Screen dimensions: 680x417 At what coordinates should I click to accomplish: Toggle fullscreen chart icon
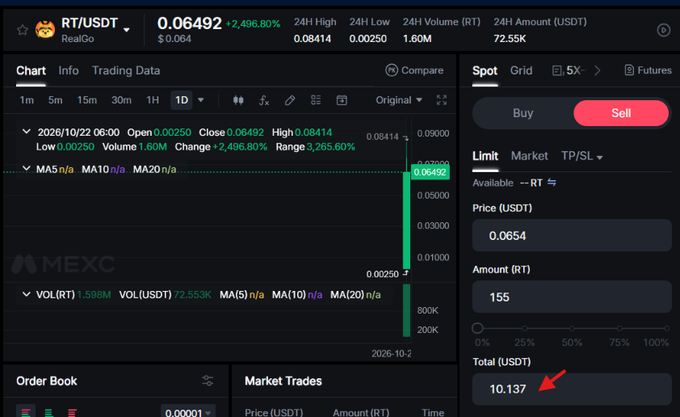(x=441, y=100)
